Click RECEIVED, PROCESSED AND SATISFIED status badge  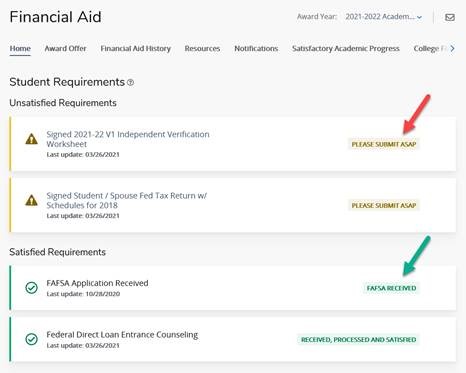[x=358, y=340]
